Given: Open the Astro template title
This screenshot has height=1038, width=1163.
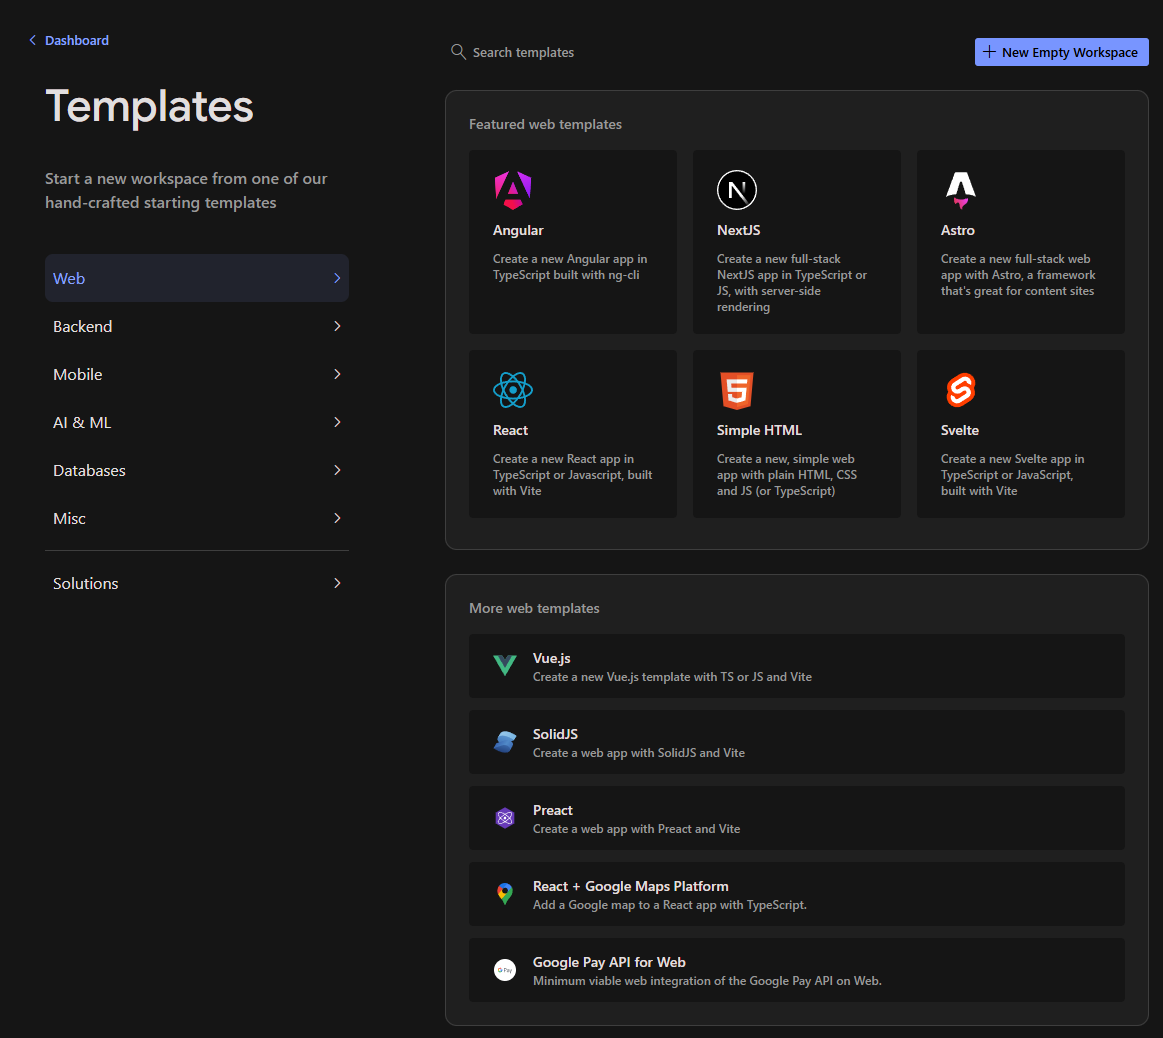Looking at the screenshot, I should [x=958, y=230].
